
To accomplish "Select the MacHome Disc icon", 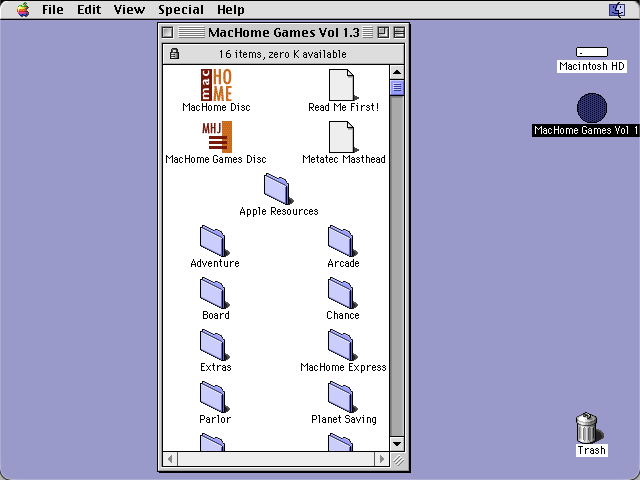I will (216, 85).
